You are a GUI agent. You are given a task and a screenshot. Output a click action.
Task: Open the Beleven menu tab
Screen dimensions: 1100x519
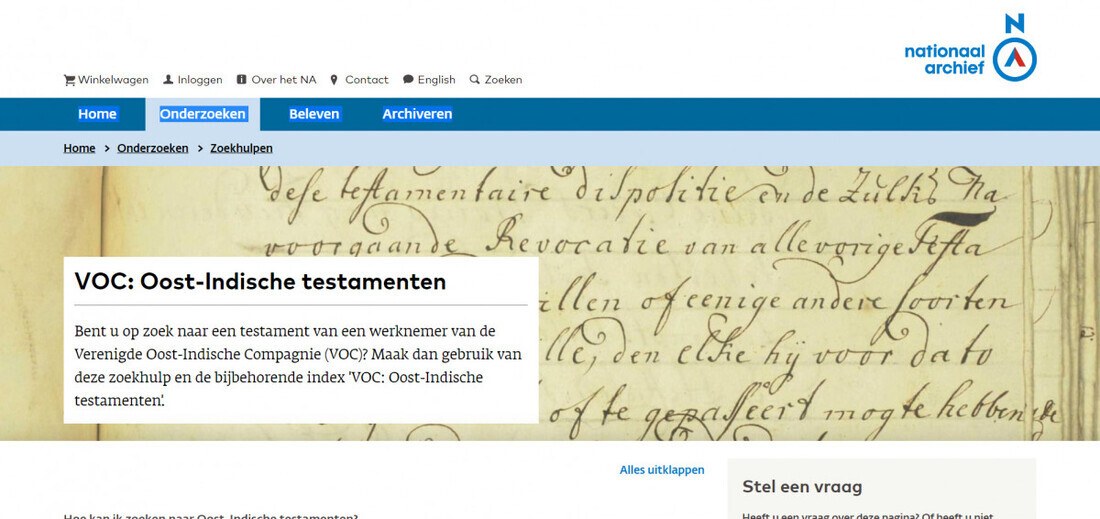pos(314,114)
